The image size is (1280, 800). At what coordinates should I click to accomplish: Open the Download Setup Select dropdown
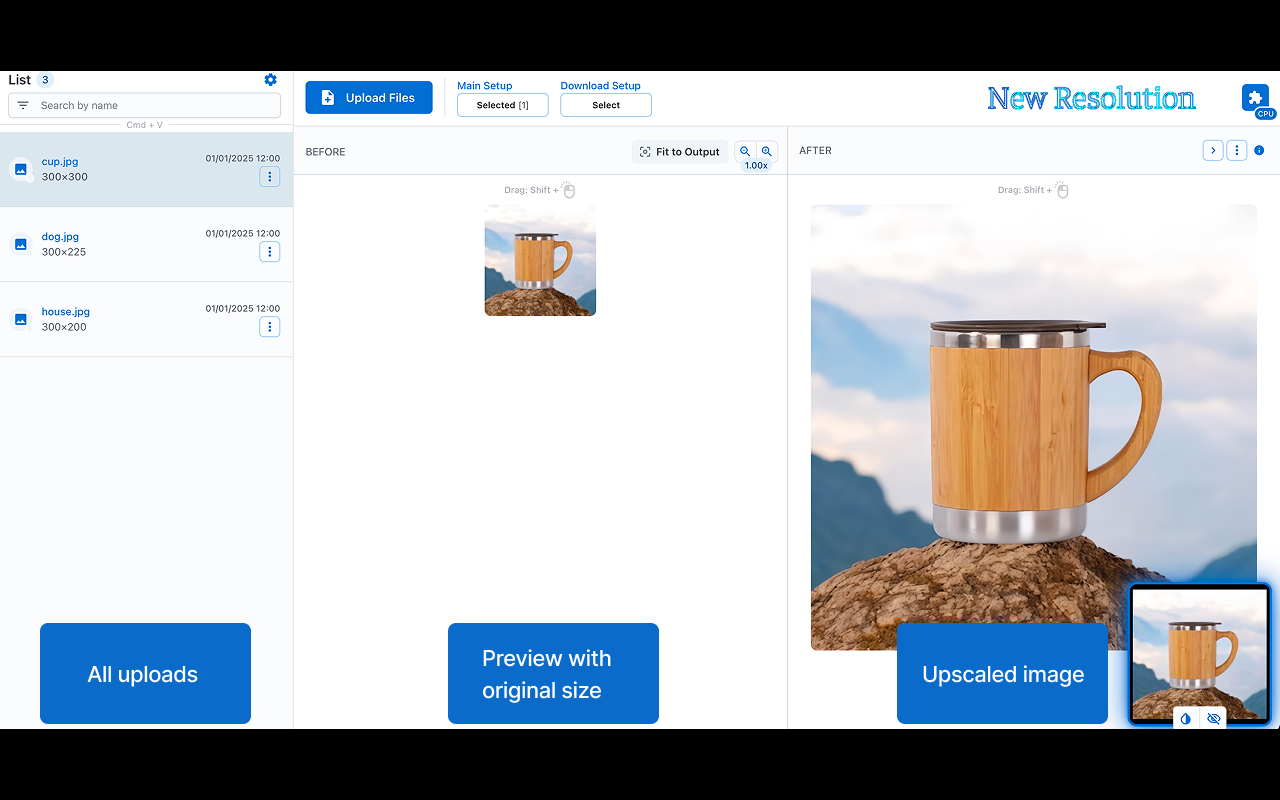tap(605, 105)
